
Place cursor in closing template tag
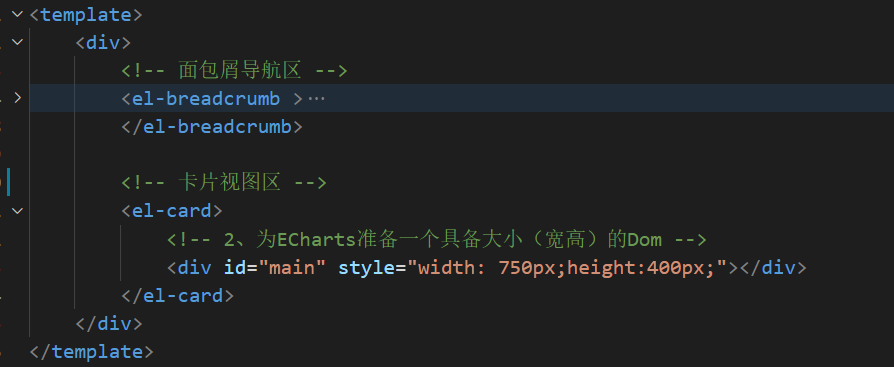click(91, 352)
